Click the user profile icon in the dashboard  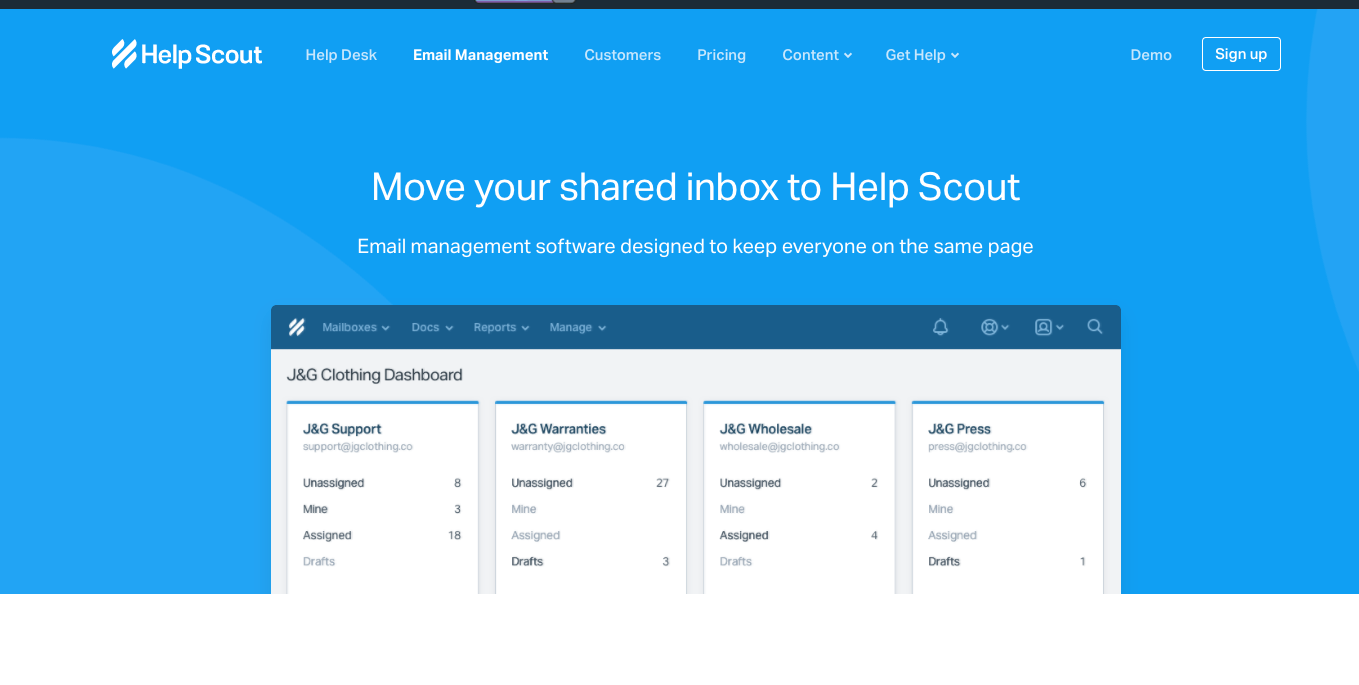click(1049, 327)
